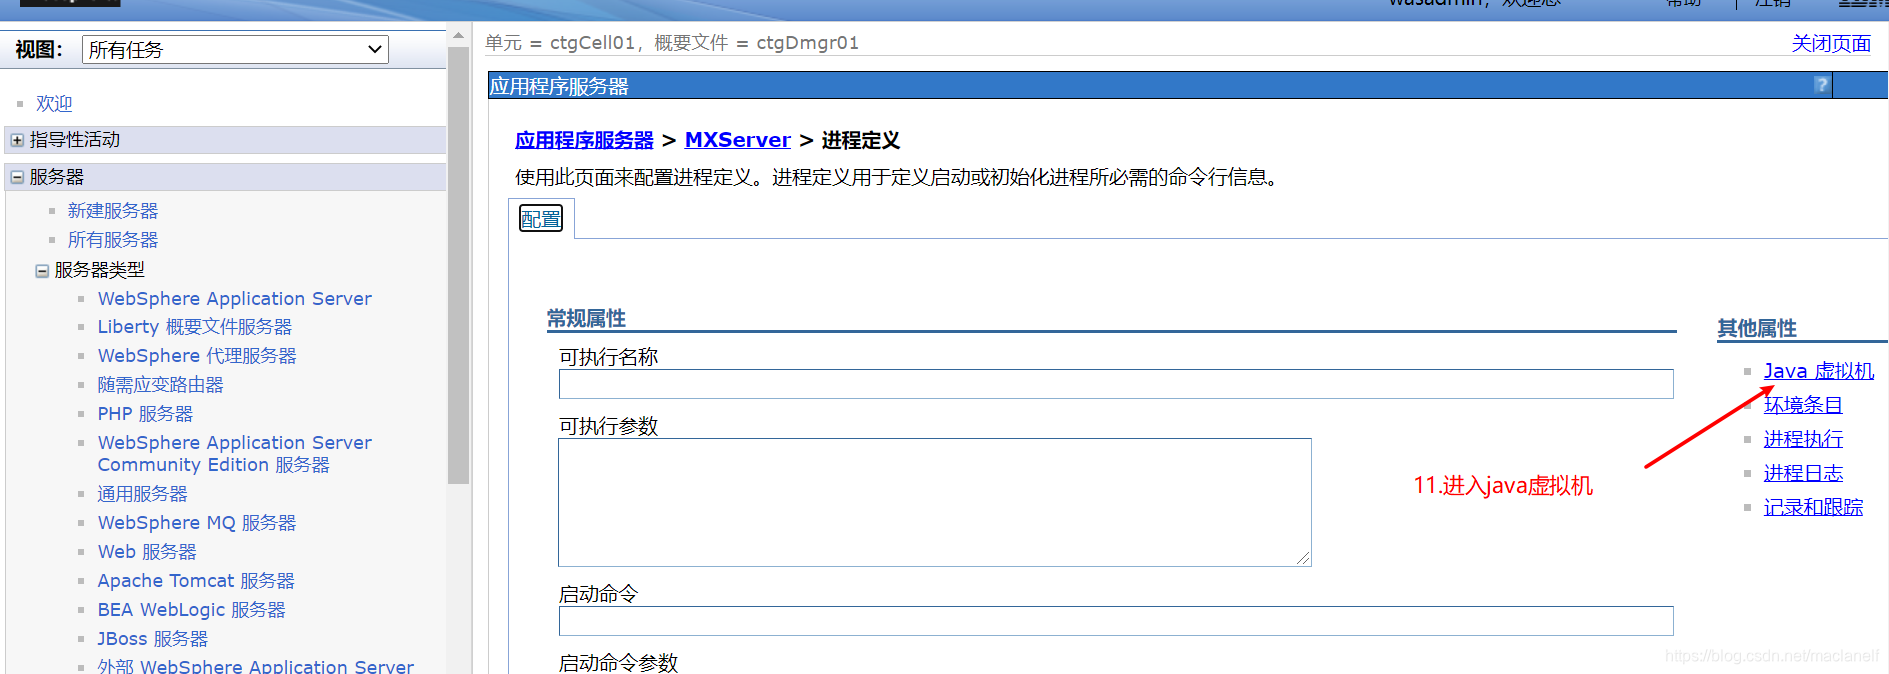Screen dimensions: 1889x674
Task: Click the 可执行参数 textarea resize grip
Action: tap(1303, 558)
